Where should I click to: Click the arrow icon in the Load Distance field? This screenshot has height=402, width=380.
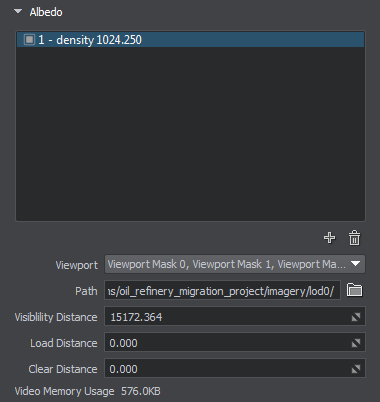[x=356, y=343]
